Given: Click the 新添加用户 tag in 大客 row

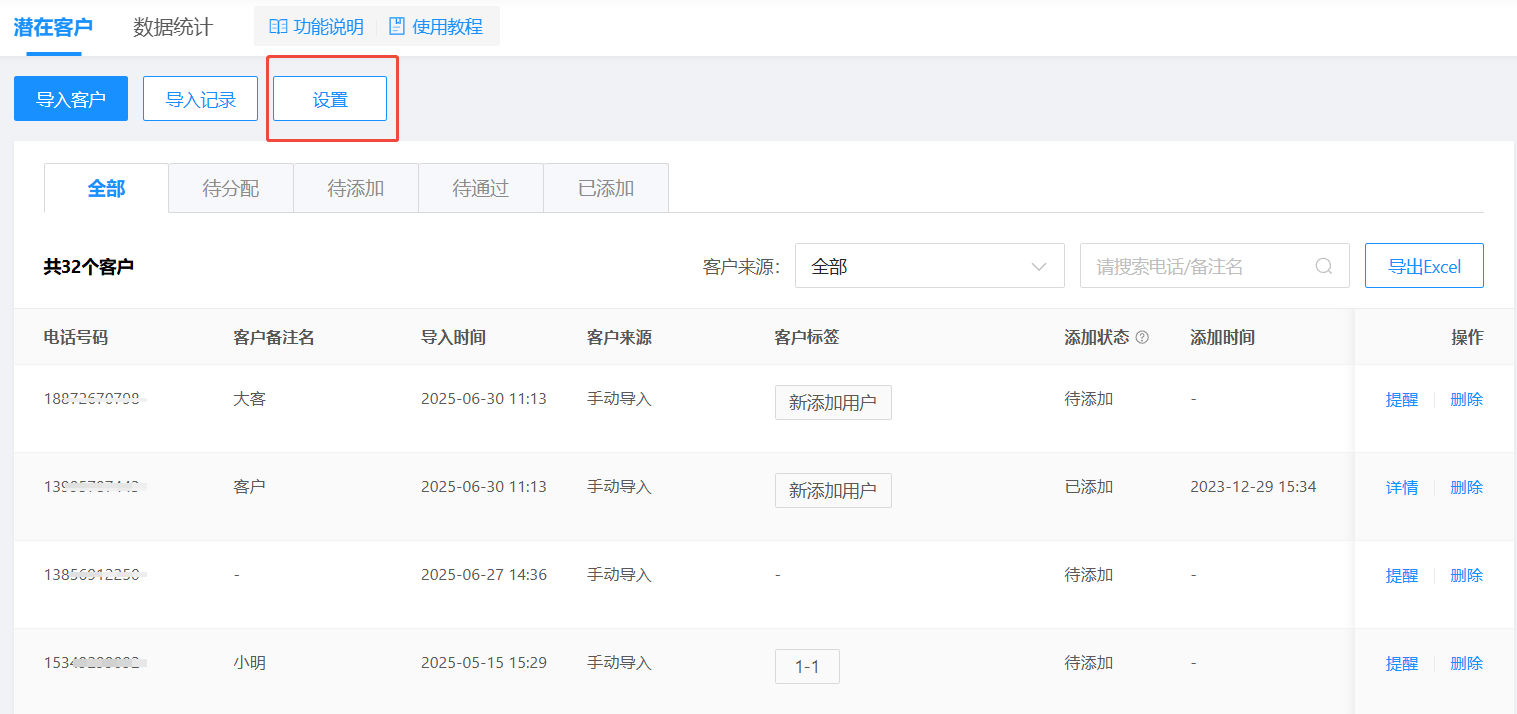Looking at the screenshot, I should (x=833, y=403).
